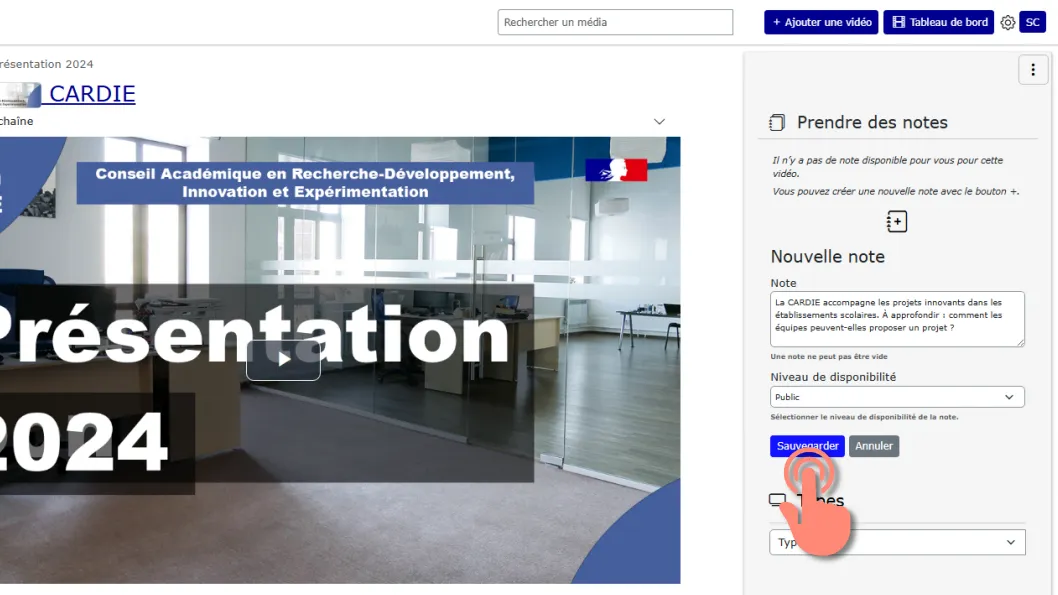This screenshot has height=595, width=1058.
Task: Click the Sauvegarder button
Action: 807,446
